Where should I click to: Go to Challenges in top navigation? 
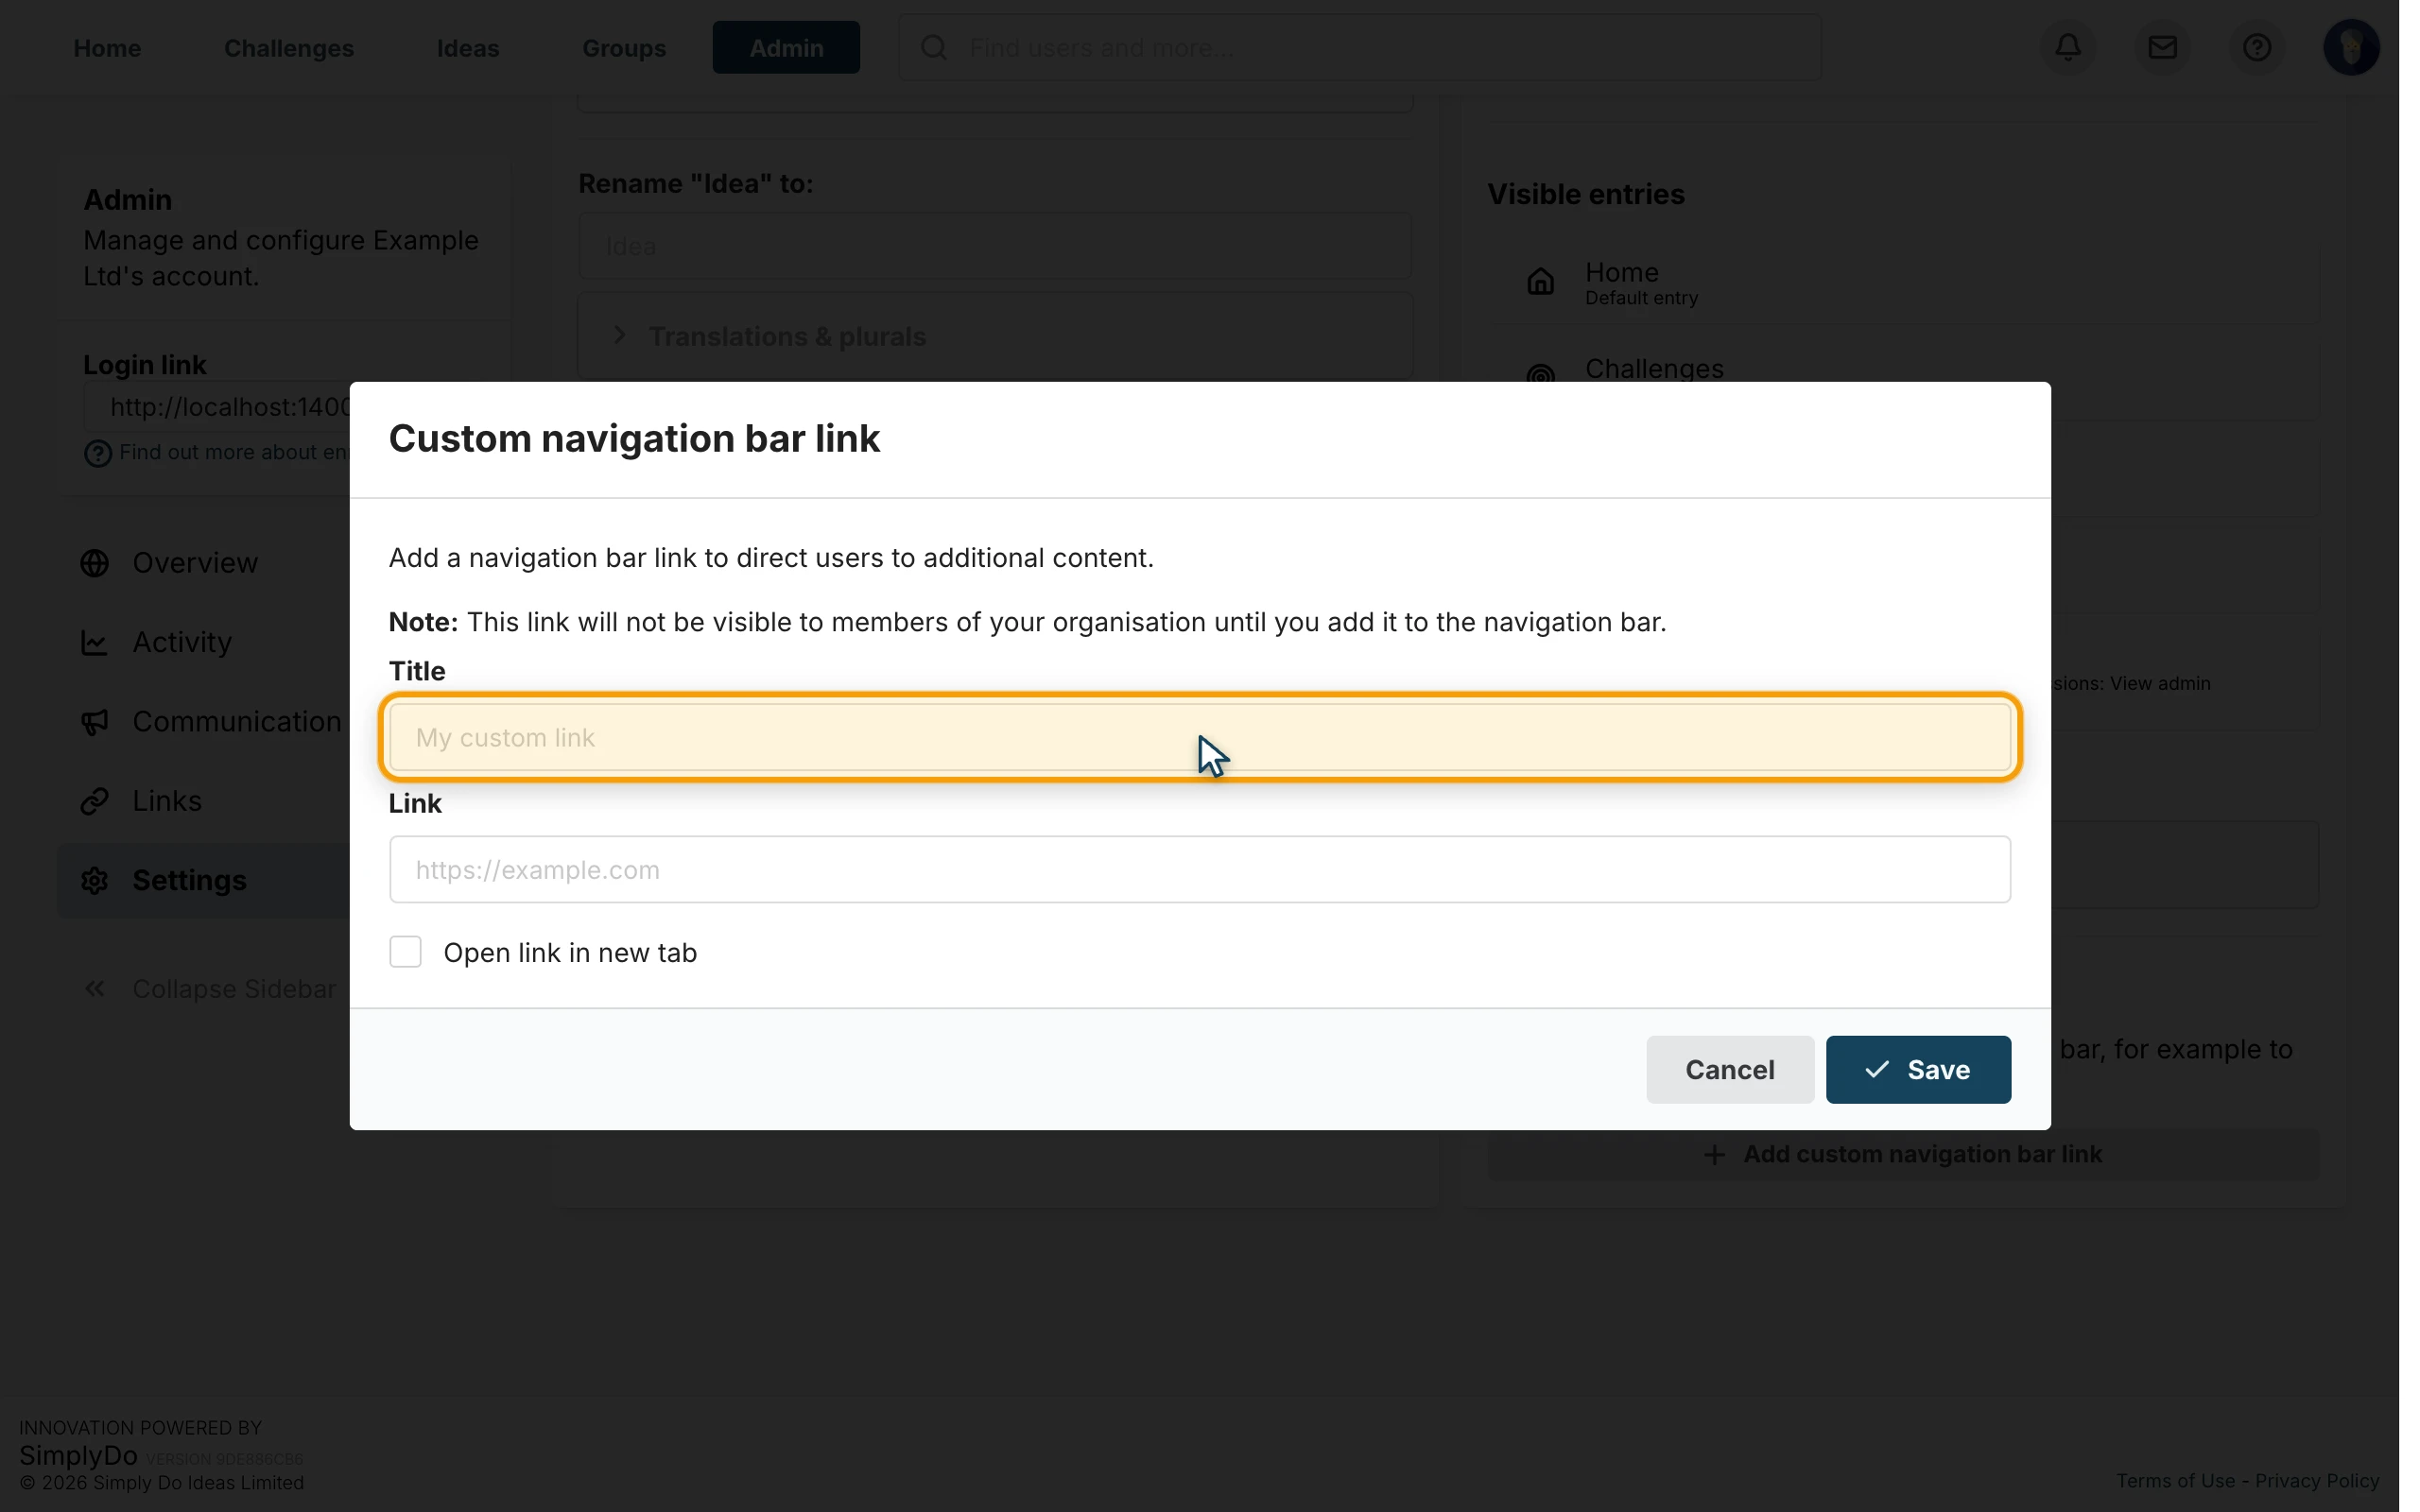pos(289,48)
